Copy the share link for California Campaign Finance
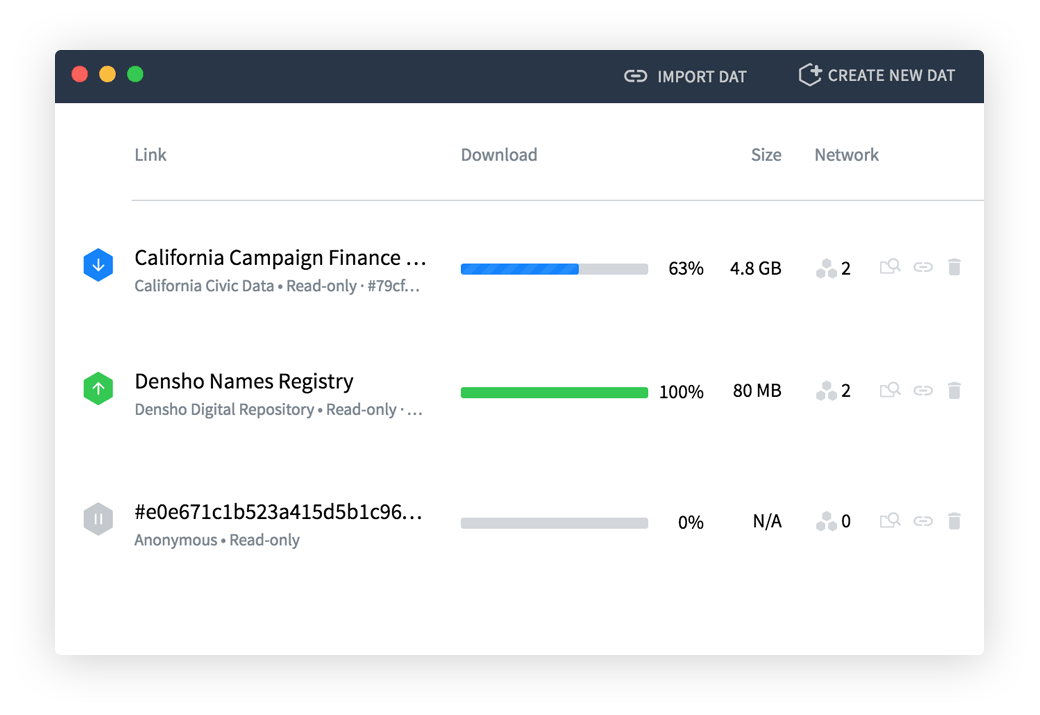 pyautogui.click(x=923, y=267)
